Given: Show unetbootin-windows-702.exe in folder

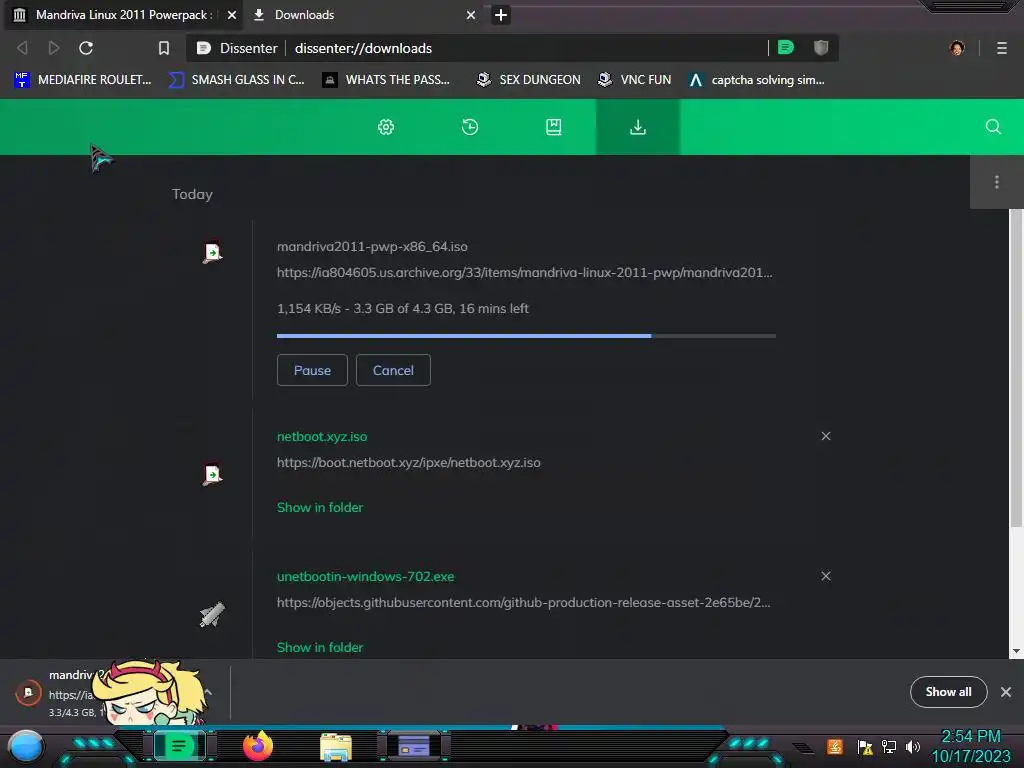Looking at the screenshot, I should point(319,647).
